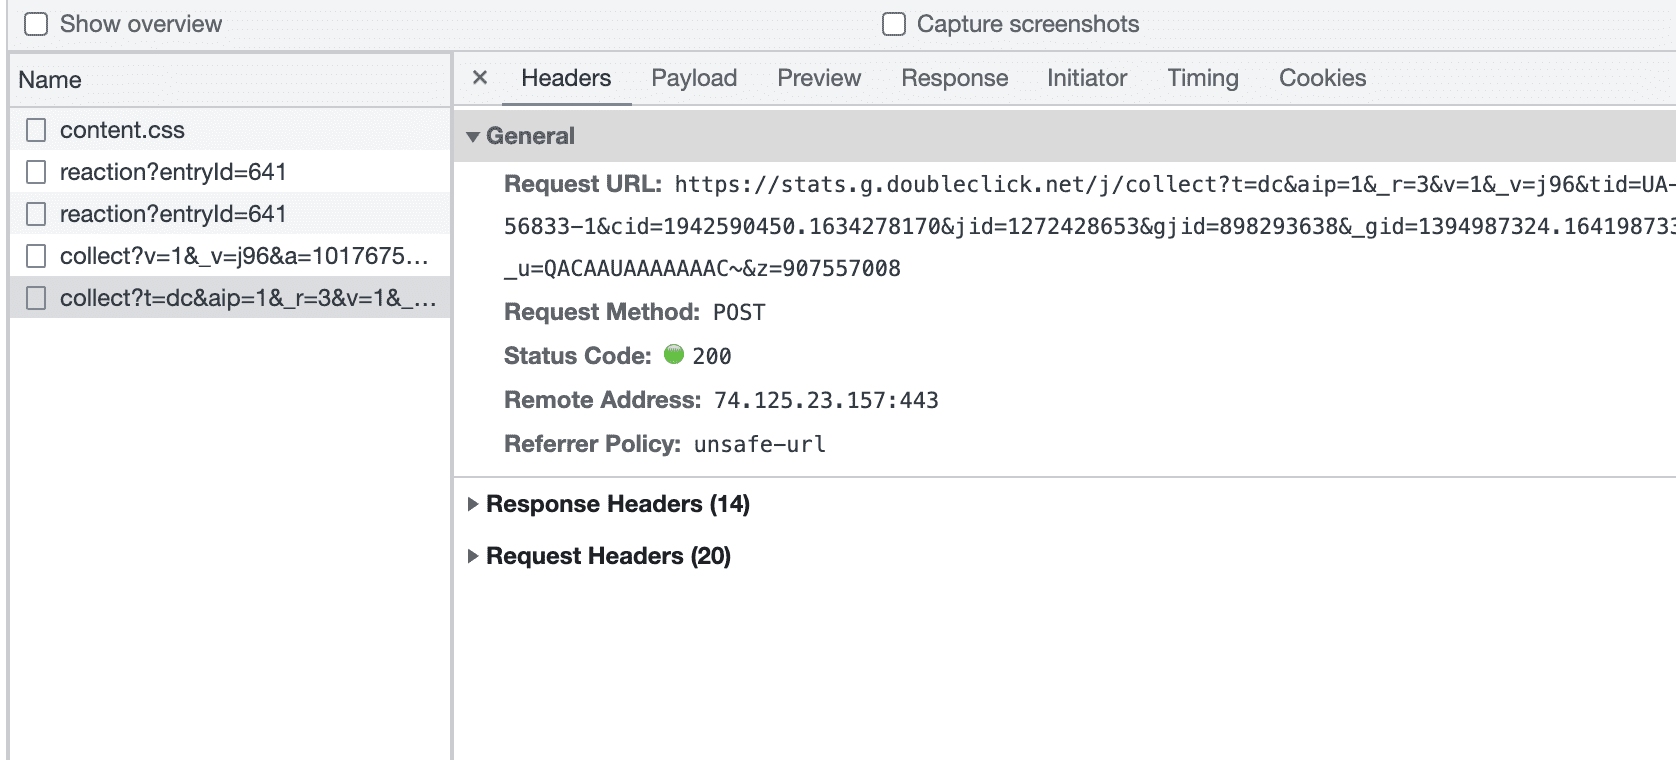Open the Initiator tab
This screenshot has height=760, width=1676.
click(x=1087, y=78)
